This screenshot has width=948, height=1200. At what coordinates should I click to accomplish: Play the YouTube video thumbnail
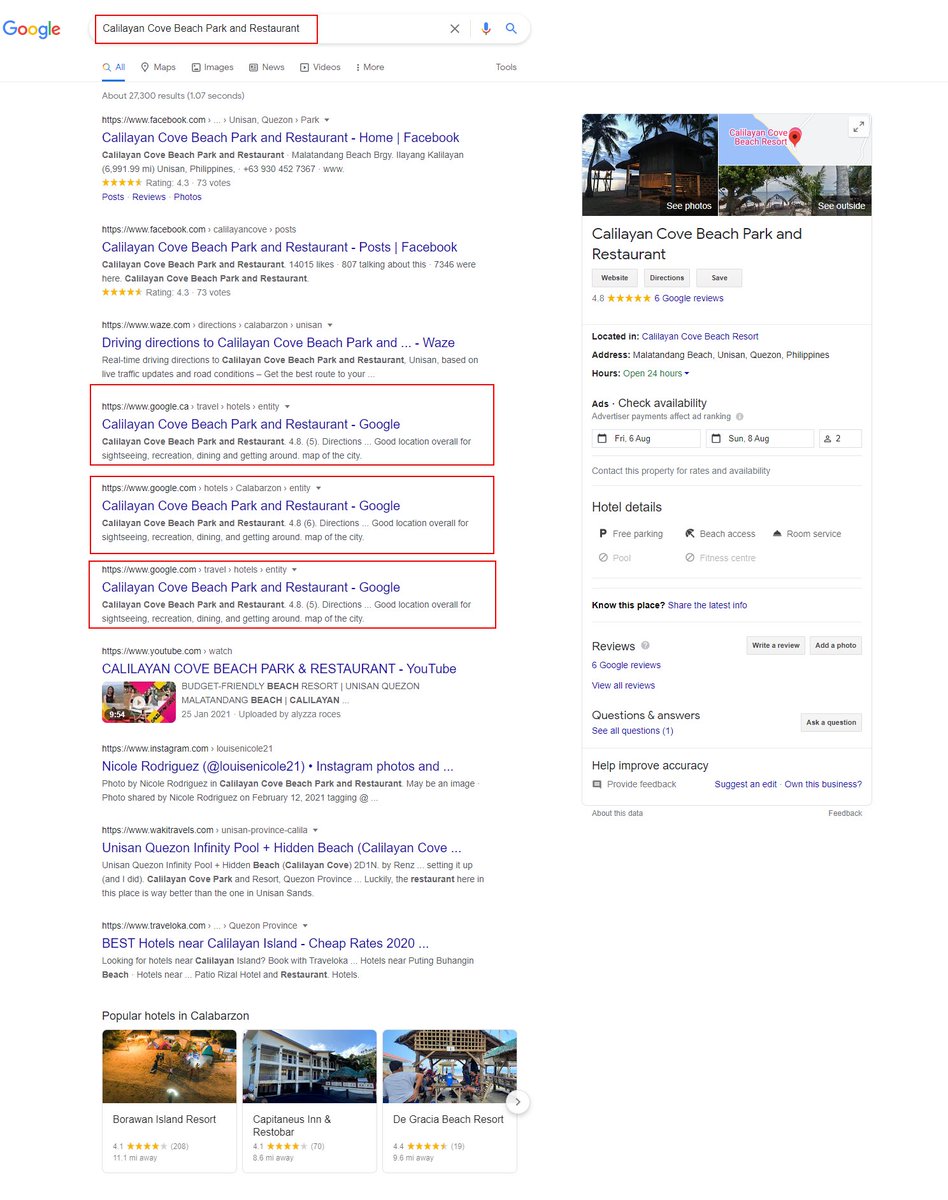(x=139, y=702)
